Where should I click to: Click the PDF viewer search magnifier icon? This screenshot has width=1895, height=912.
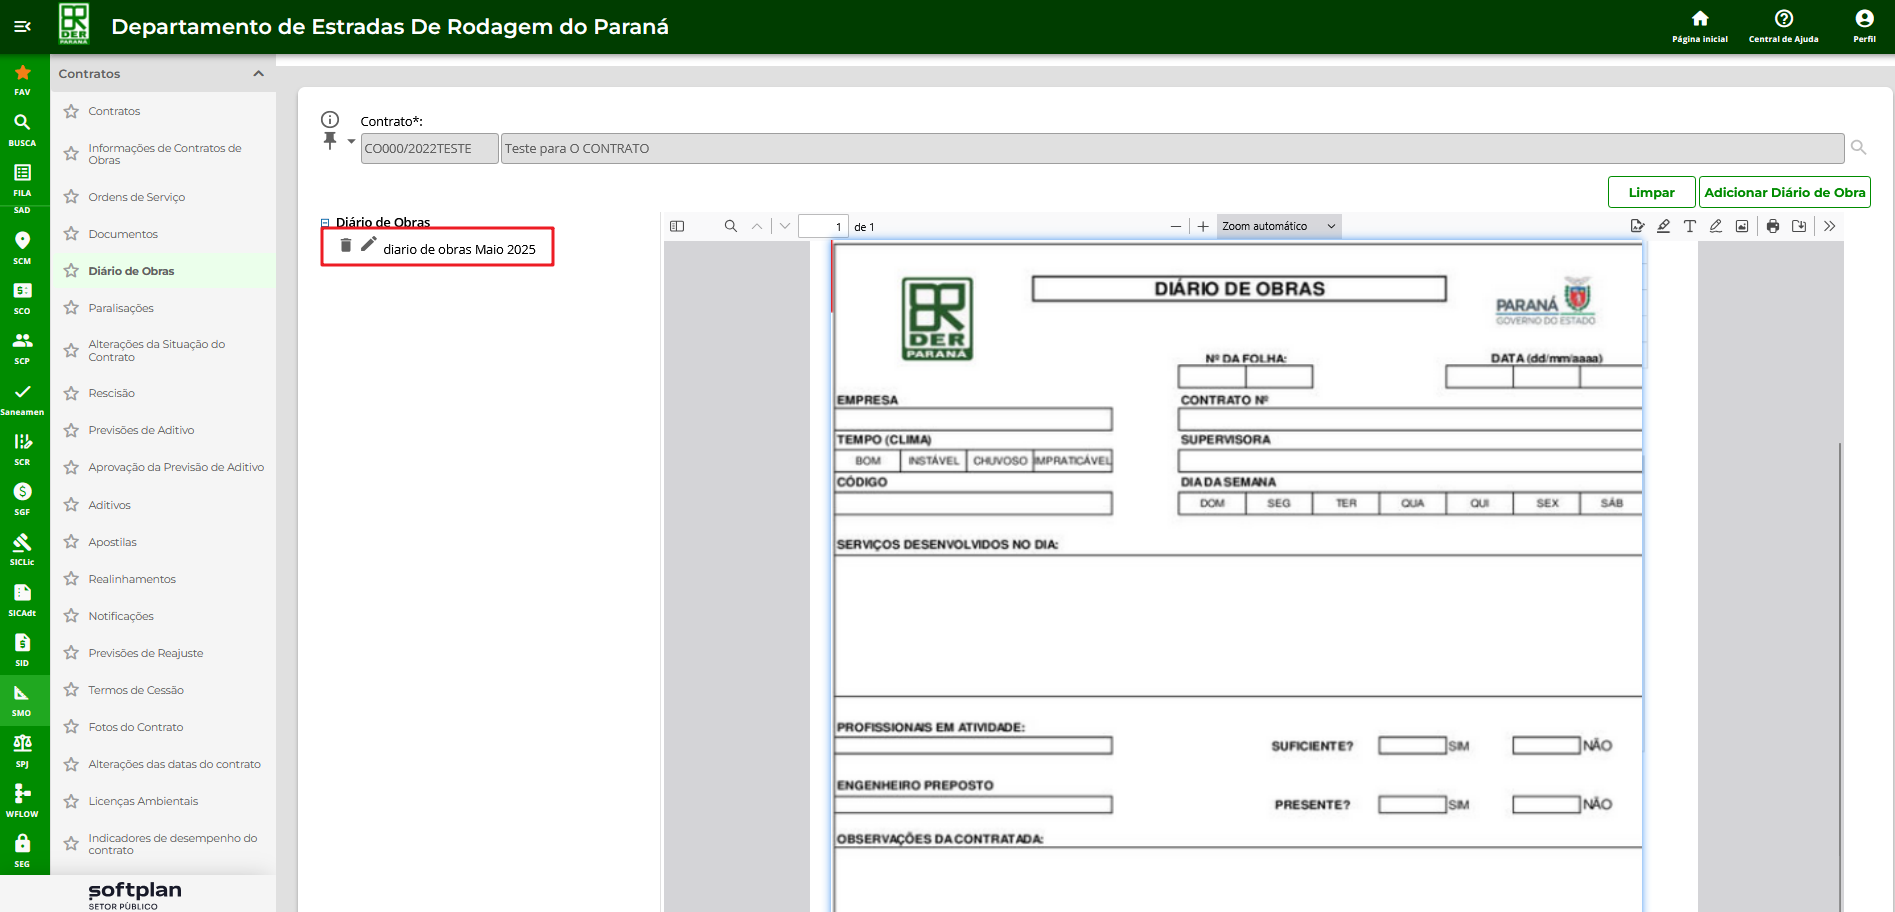coord(731,226)
